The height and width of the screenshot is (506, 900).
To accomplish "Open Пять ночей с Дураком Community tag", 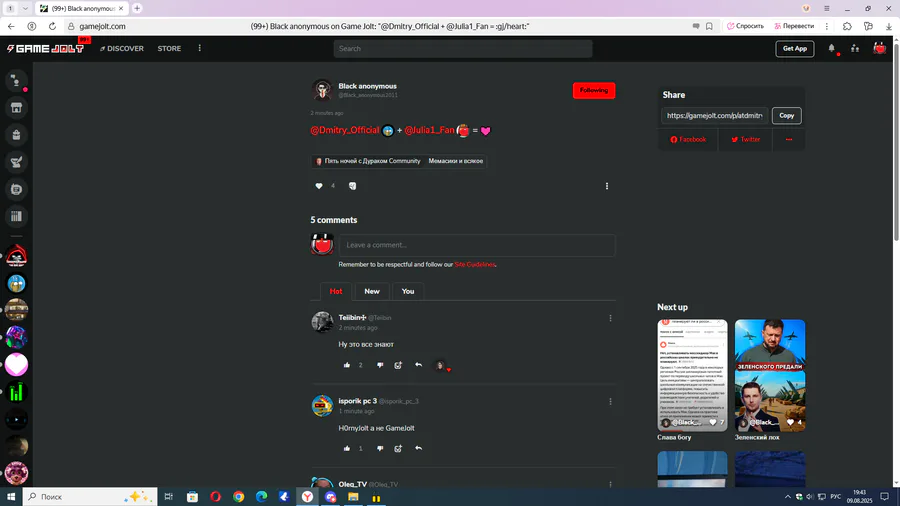I will (x=368, y=161).
